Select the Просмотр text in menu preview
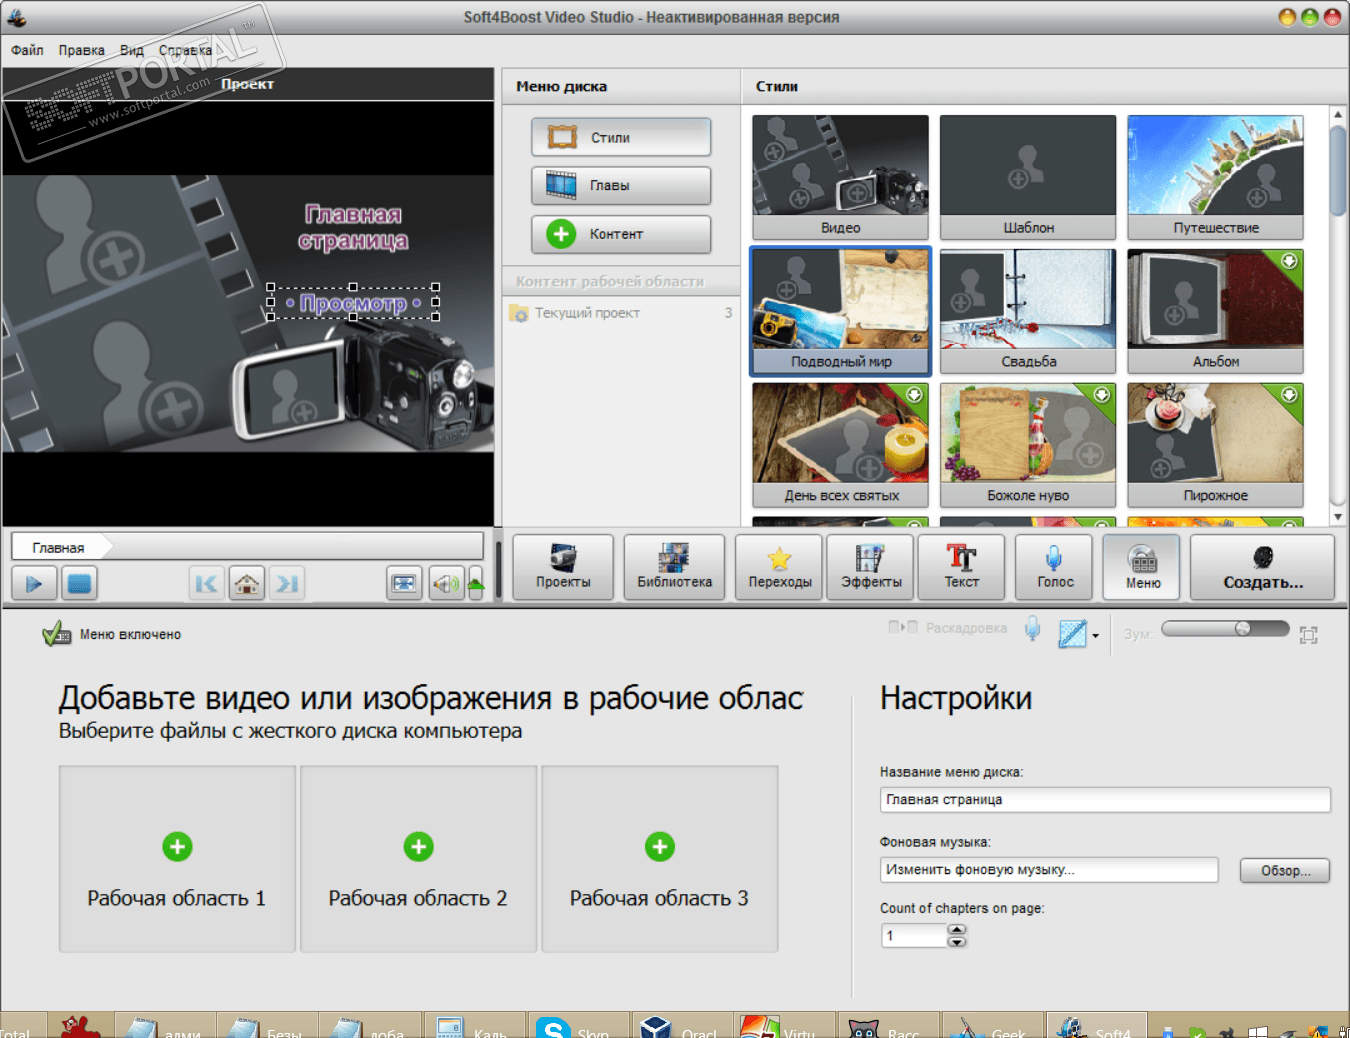The width and height of the screenshot is (1350, 1038). (x=353, y=302)
